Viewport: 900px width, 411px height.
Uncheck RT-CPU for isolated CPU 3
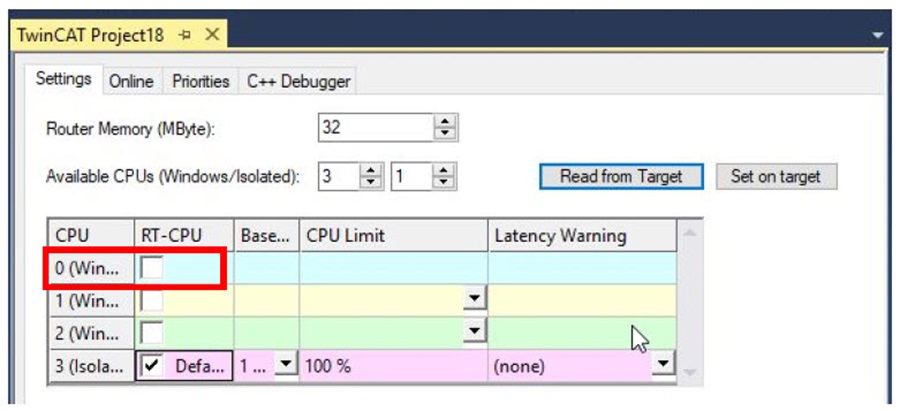pyautogui.click(x=152, y=366)
